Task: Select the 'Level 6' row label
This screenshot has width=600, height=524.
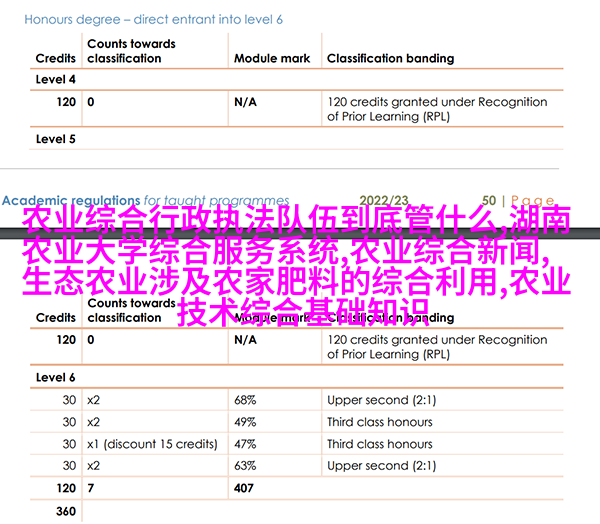Action: point(56,378)
